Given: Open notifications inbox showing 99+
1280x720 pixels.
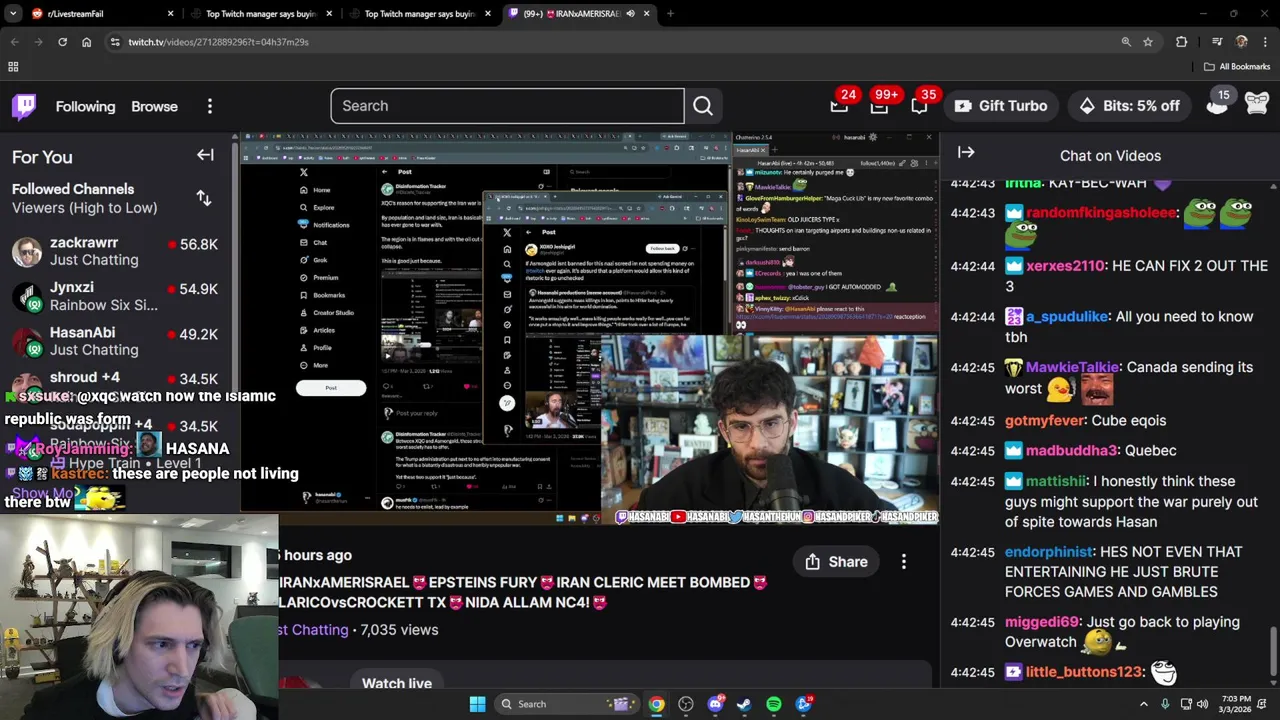Looking at the screenshot, I should tap(879, 105).
